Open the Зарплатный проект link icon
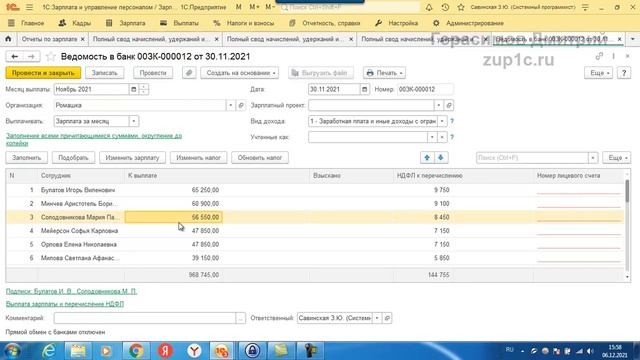The height and width of the screenshot is (360, 640). 449,105
